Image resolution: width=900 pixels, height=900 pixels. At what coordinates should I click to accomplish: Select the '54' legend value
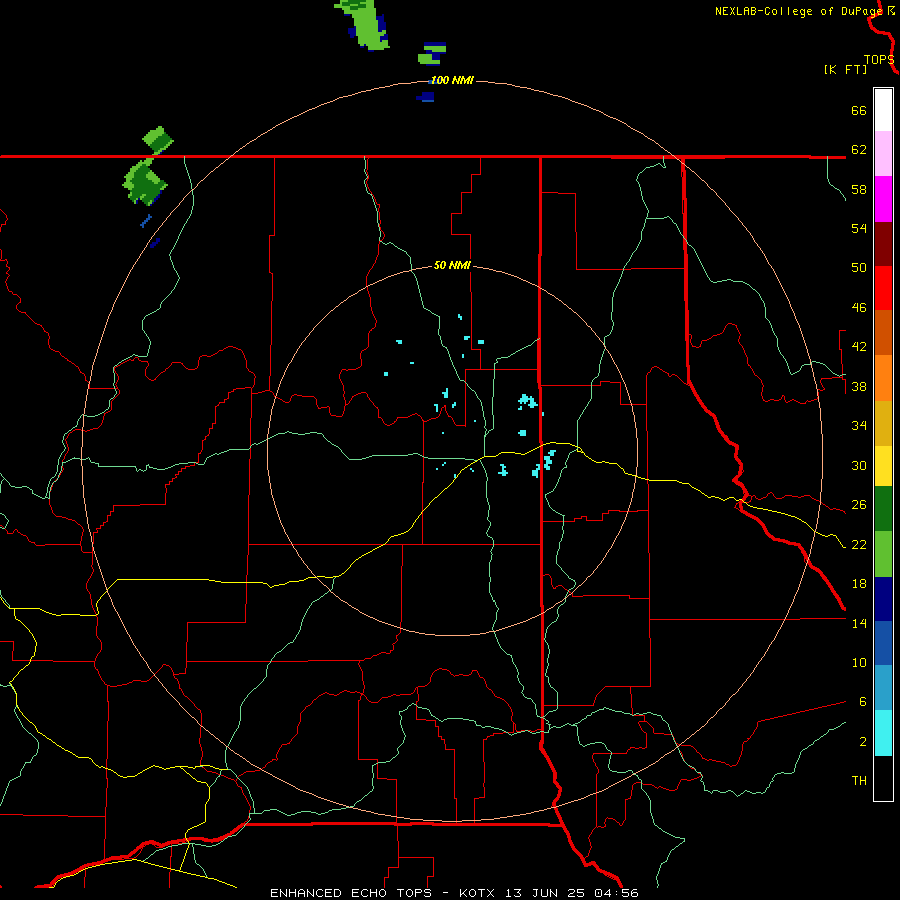pos(859,228)
